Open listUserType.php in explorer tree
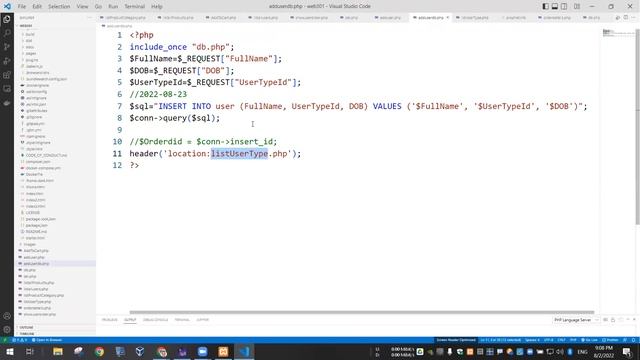The height and width of the screenshot is (360, 640). 37,302
